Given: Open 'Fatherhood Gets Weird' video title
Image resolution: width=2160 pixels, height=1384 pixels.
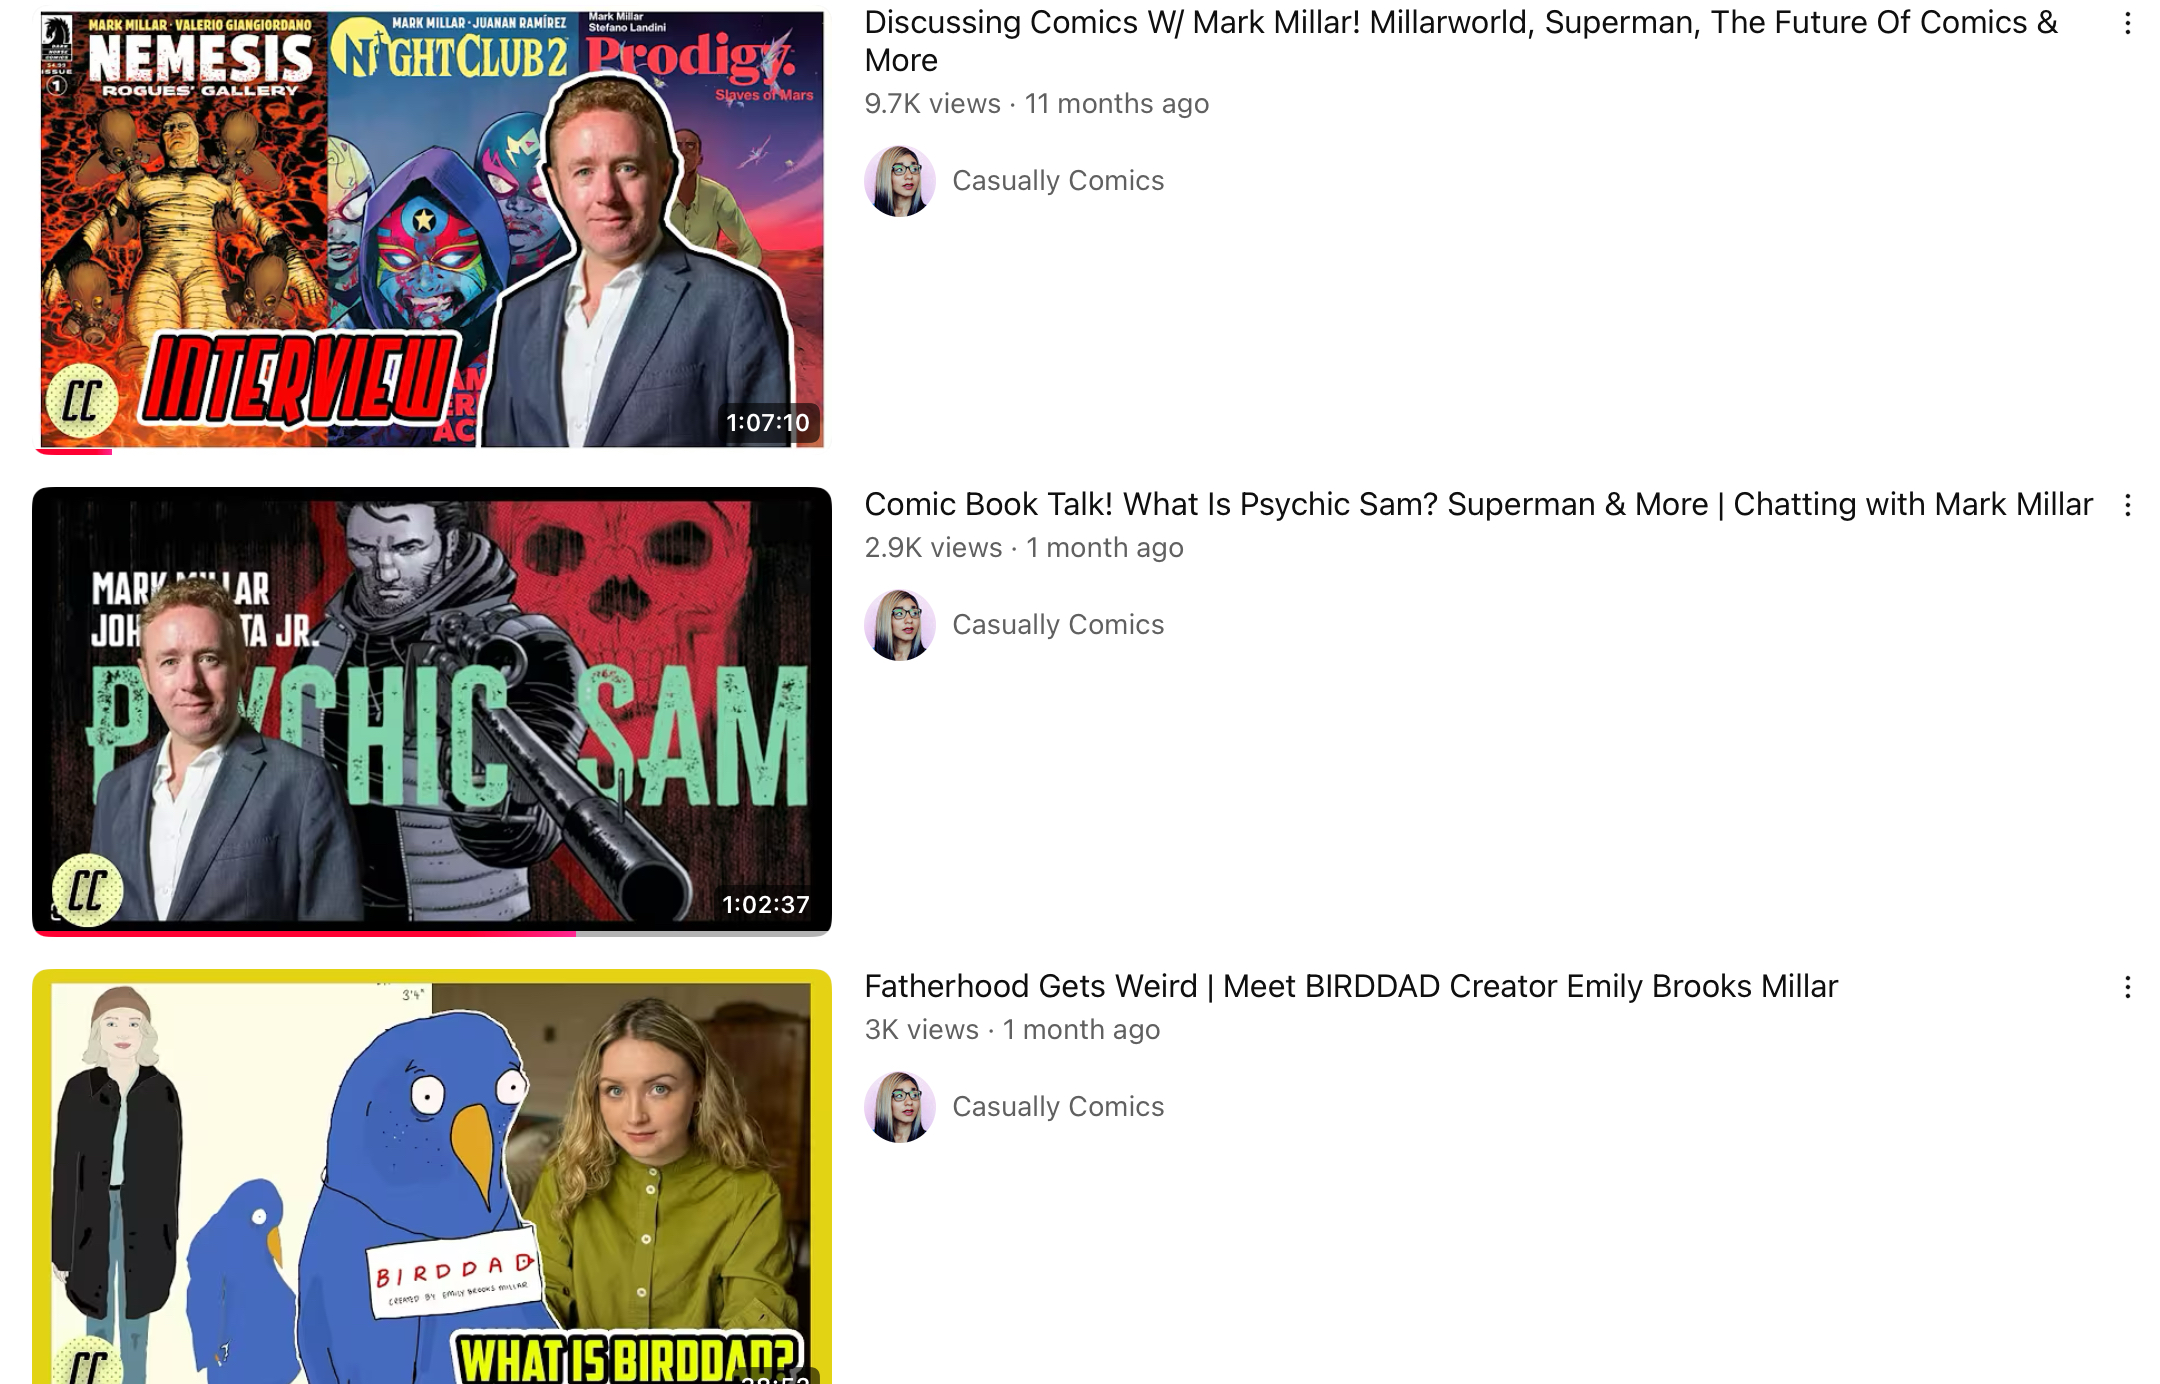Looking at the screenshot, I should tap(1351, 987).
